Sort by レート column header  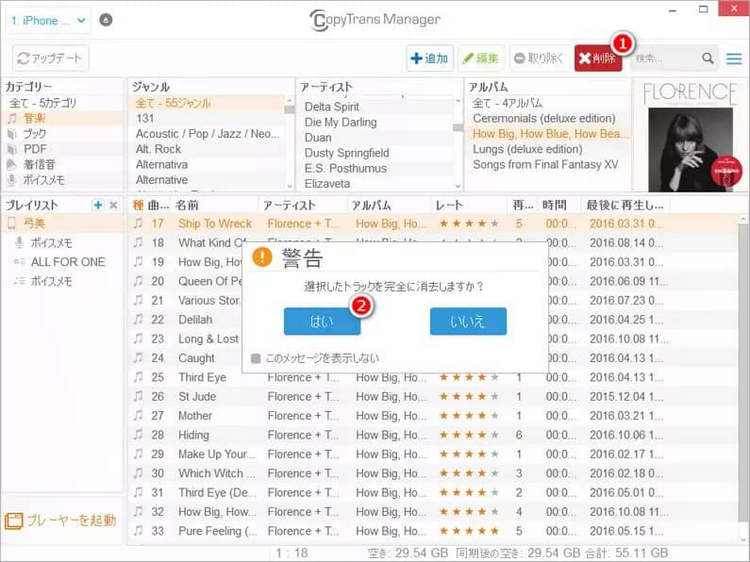coord(449,205)
